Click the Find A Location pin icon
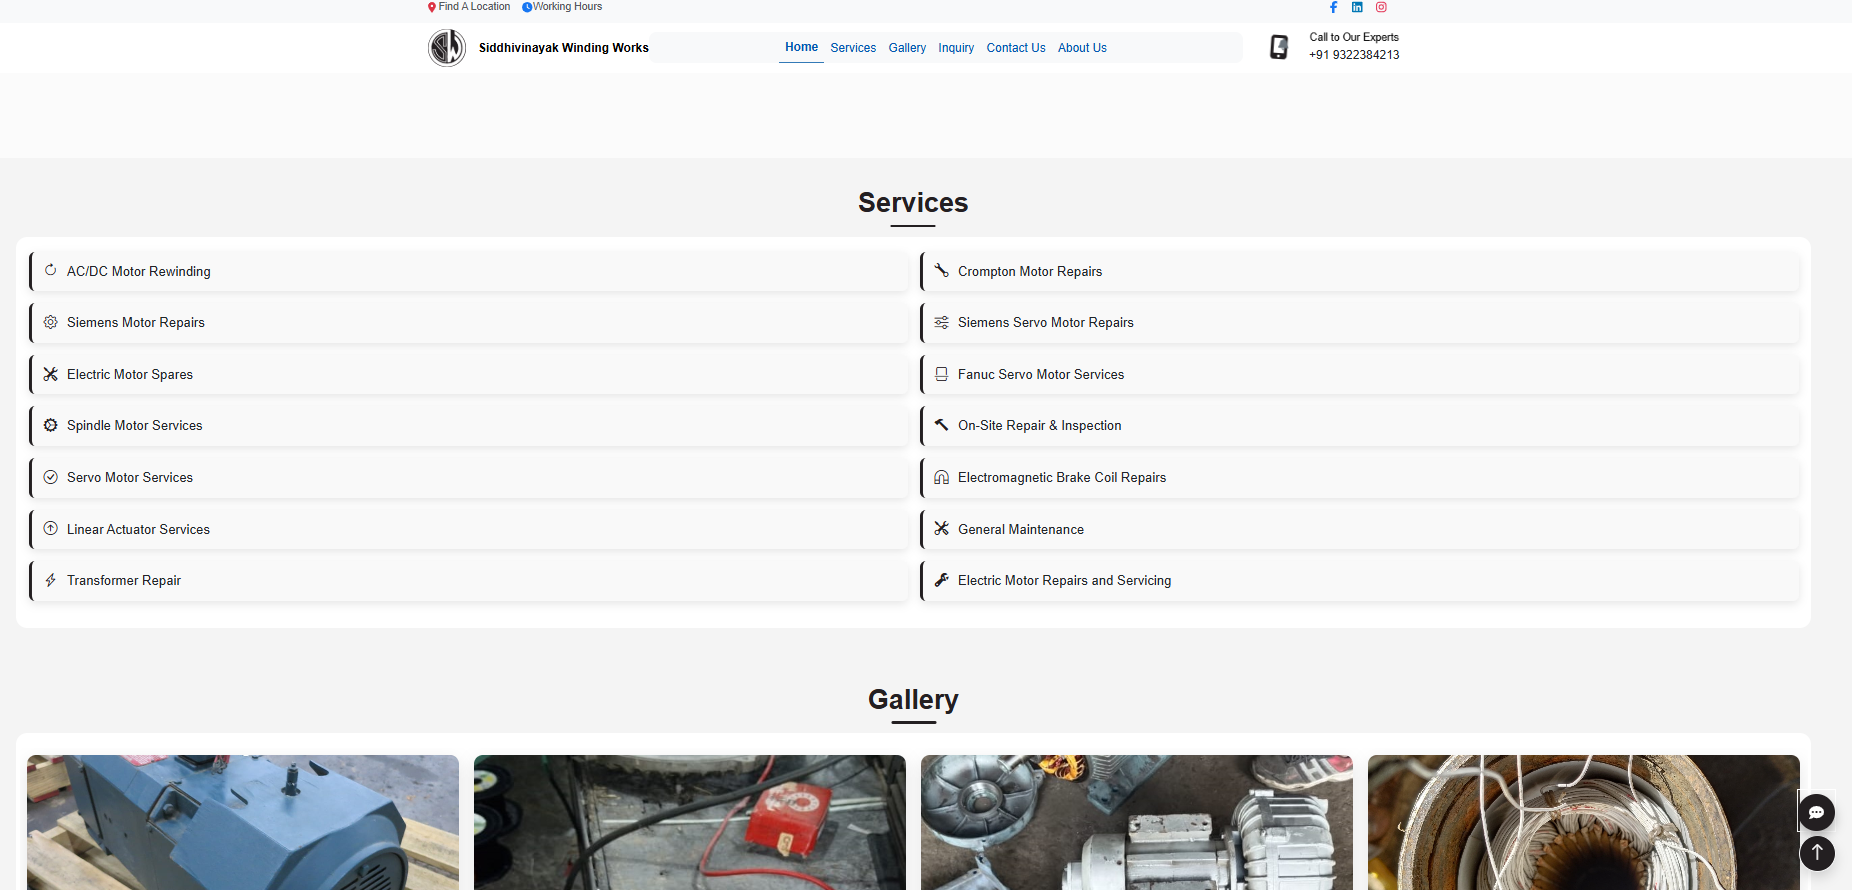The width and height of the screenshot is (1852, 890). pyautogui.click(x=432, y=7)
